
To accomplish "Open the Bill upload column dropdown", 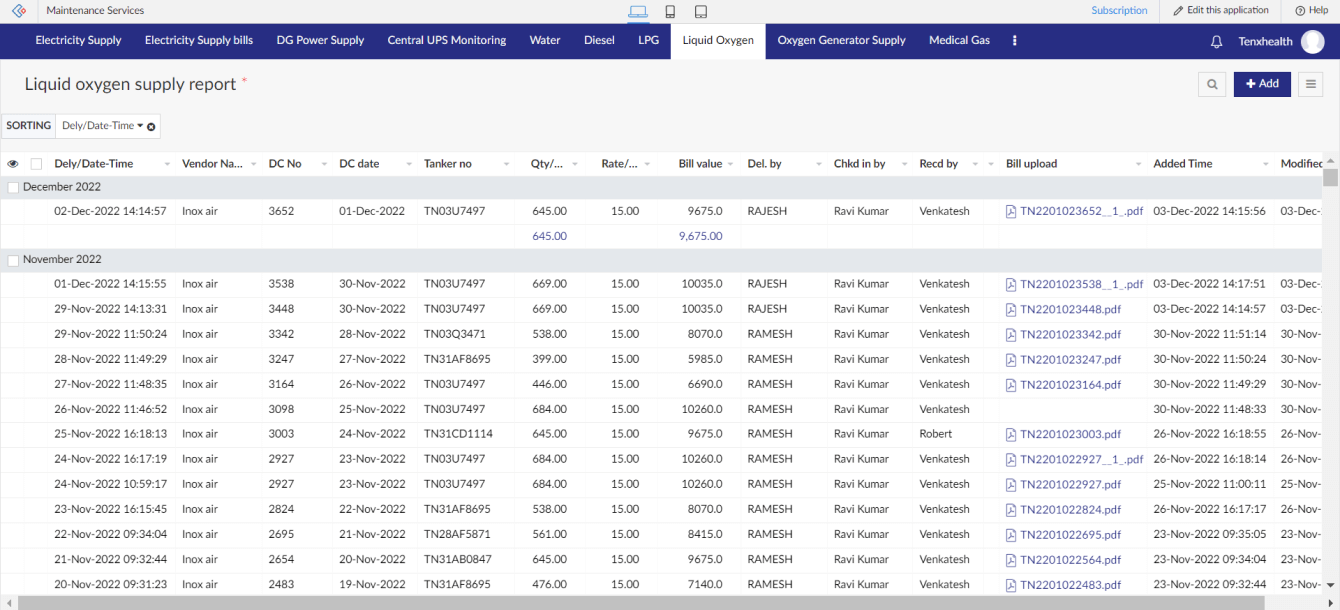I will tap(1138, 164).
